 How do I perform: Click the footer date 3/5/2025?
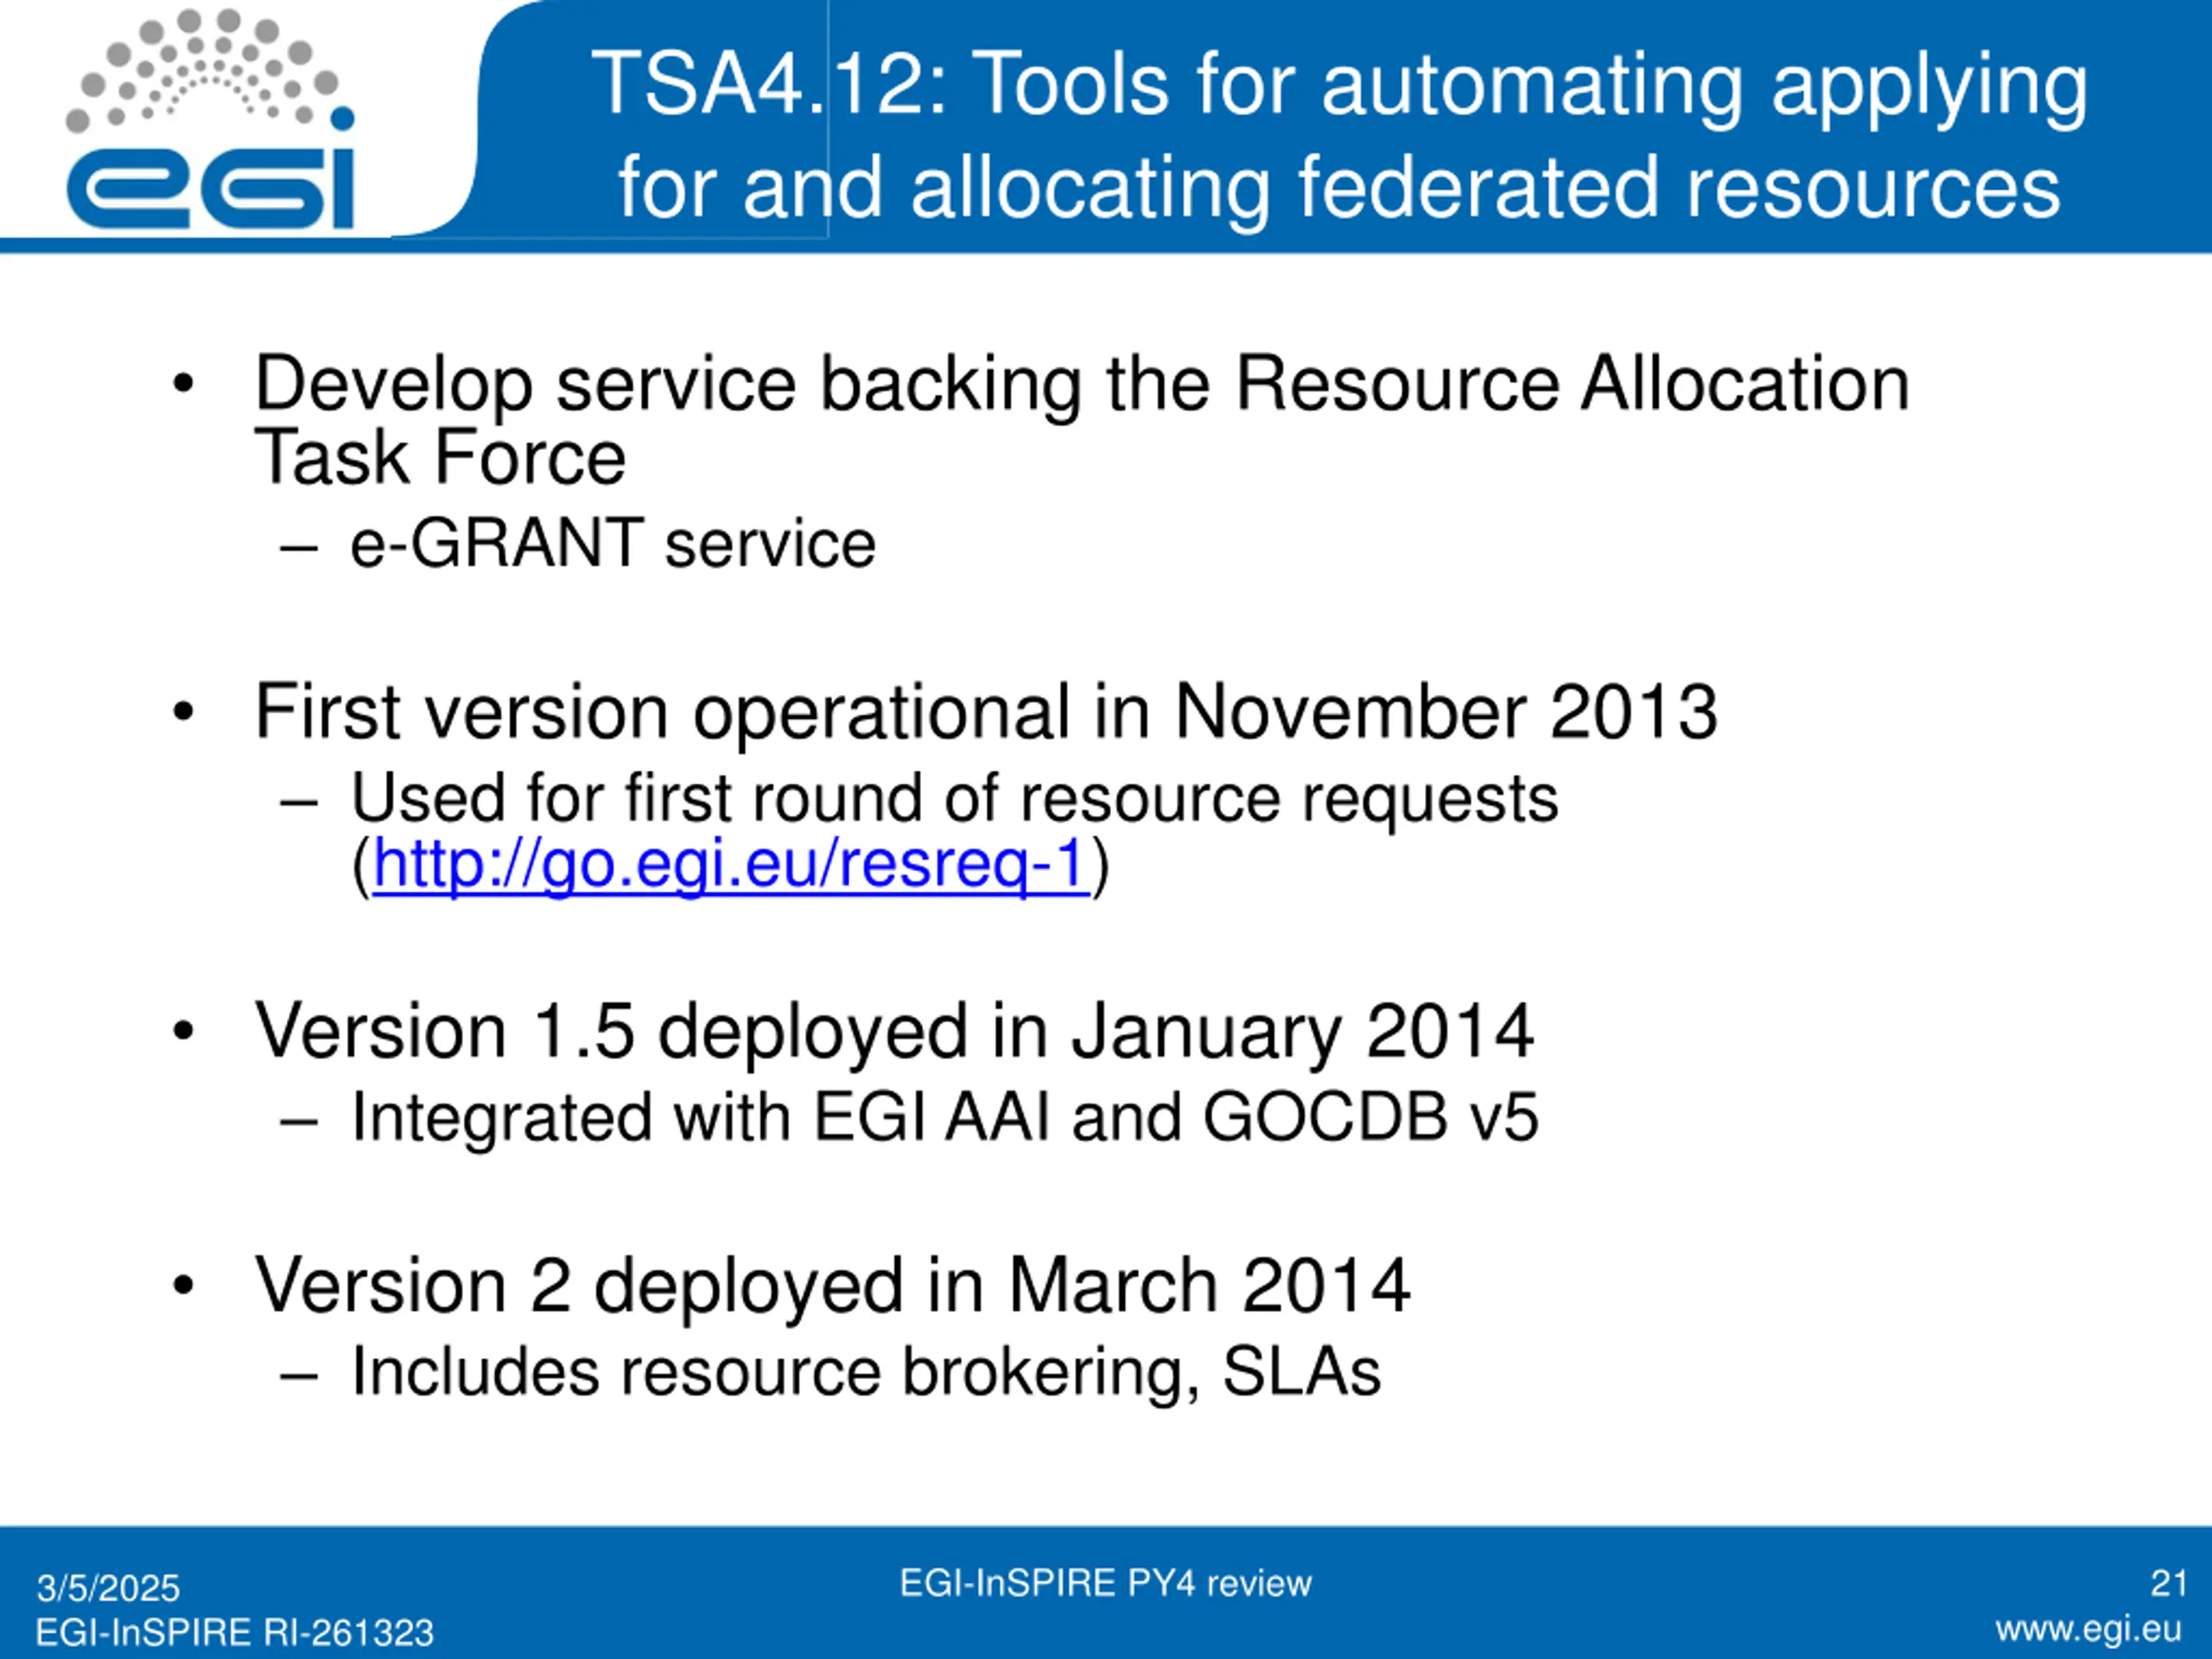pyautogui.click(x=108, y=1588)
